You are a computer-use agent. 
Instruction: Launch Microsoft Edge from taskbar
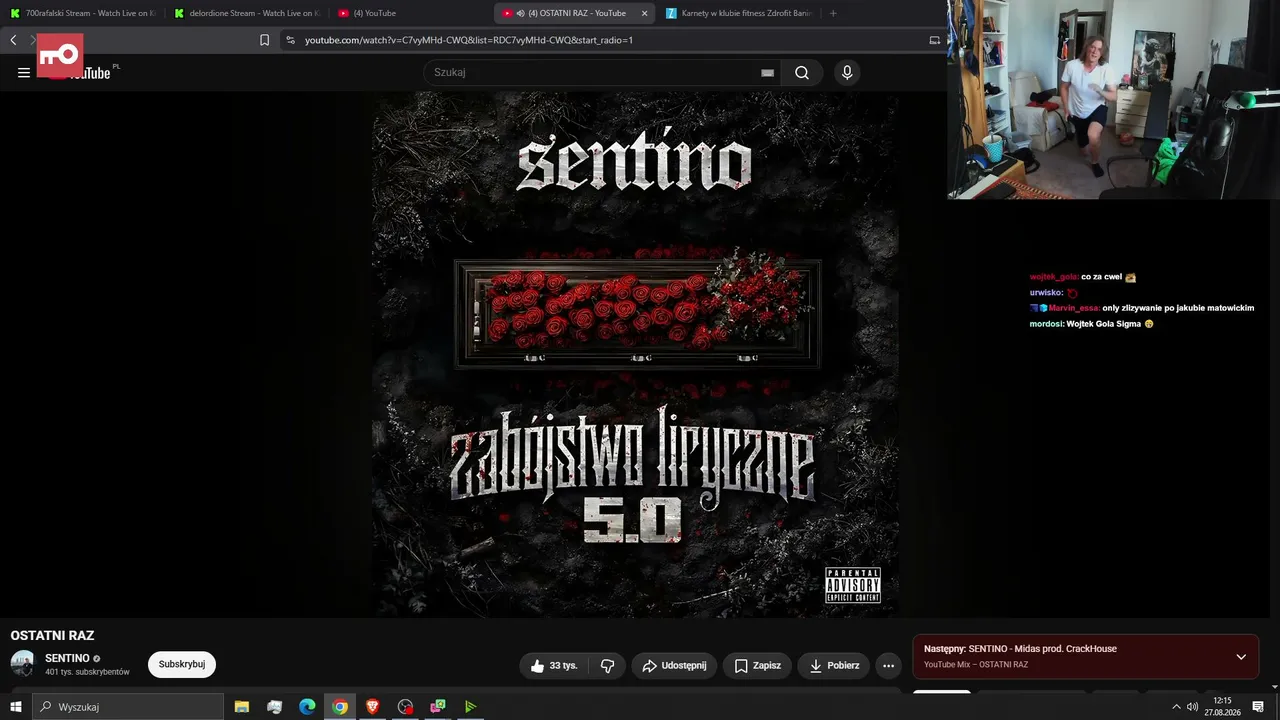pyautogui.click(x=307, y=707)
